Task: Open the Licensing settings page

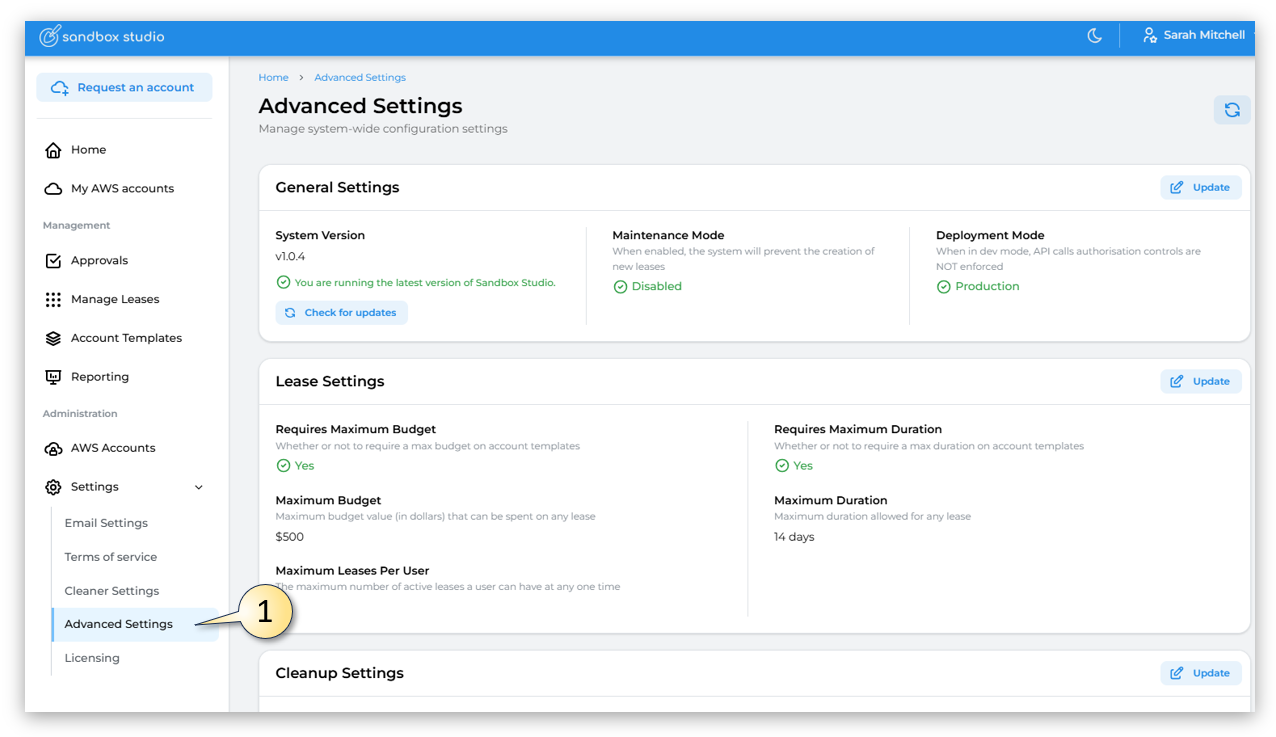Action: coord(92,658)
